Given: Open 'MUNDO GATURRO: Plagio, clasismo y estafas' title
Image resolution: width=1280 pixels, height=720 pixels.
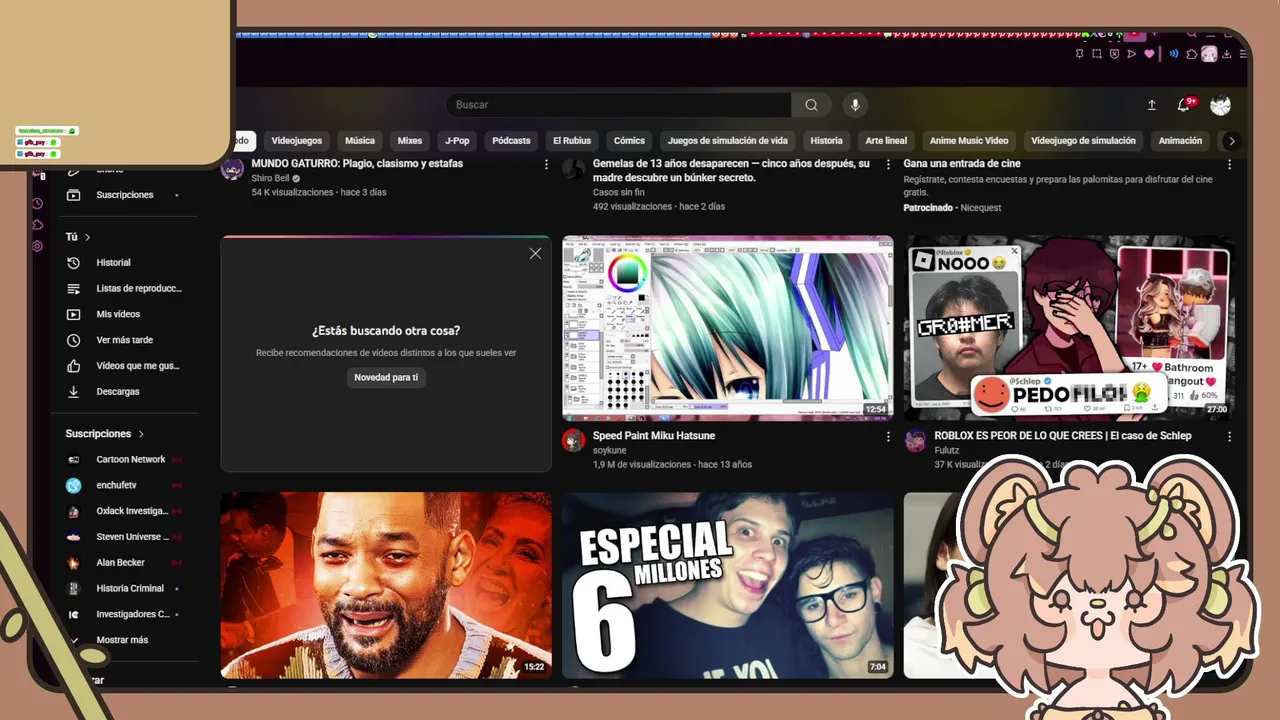Looking at the screenshot, I should coord(357,164).
